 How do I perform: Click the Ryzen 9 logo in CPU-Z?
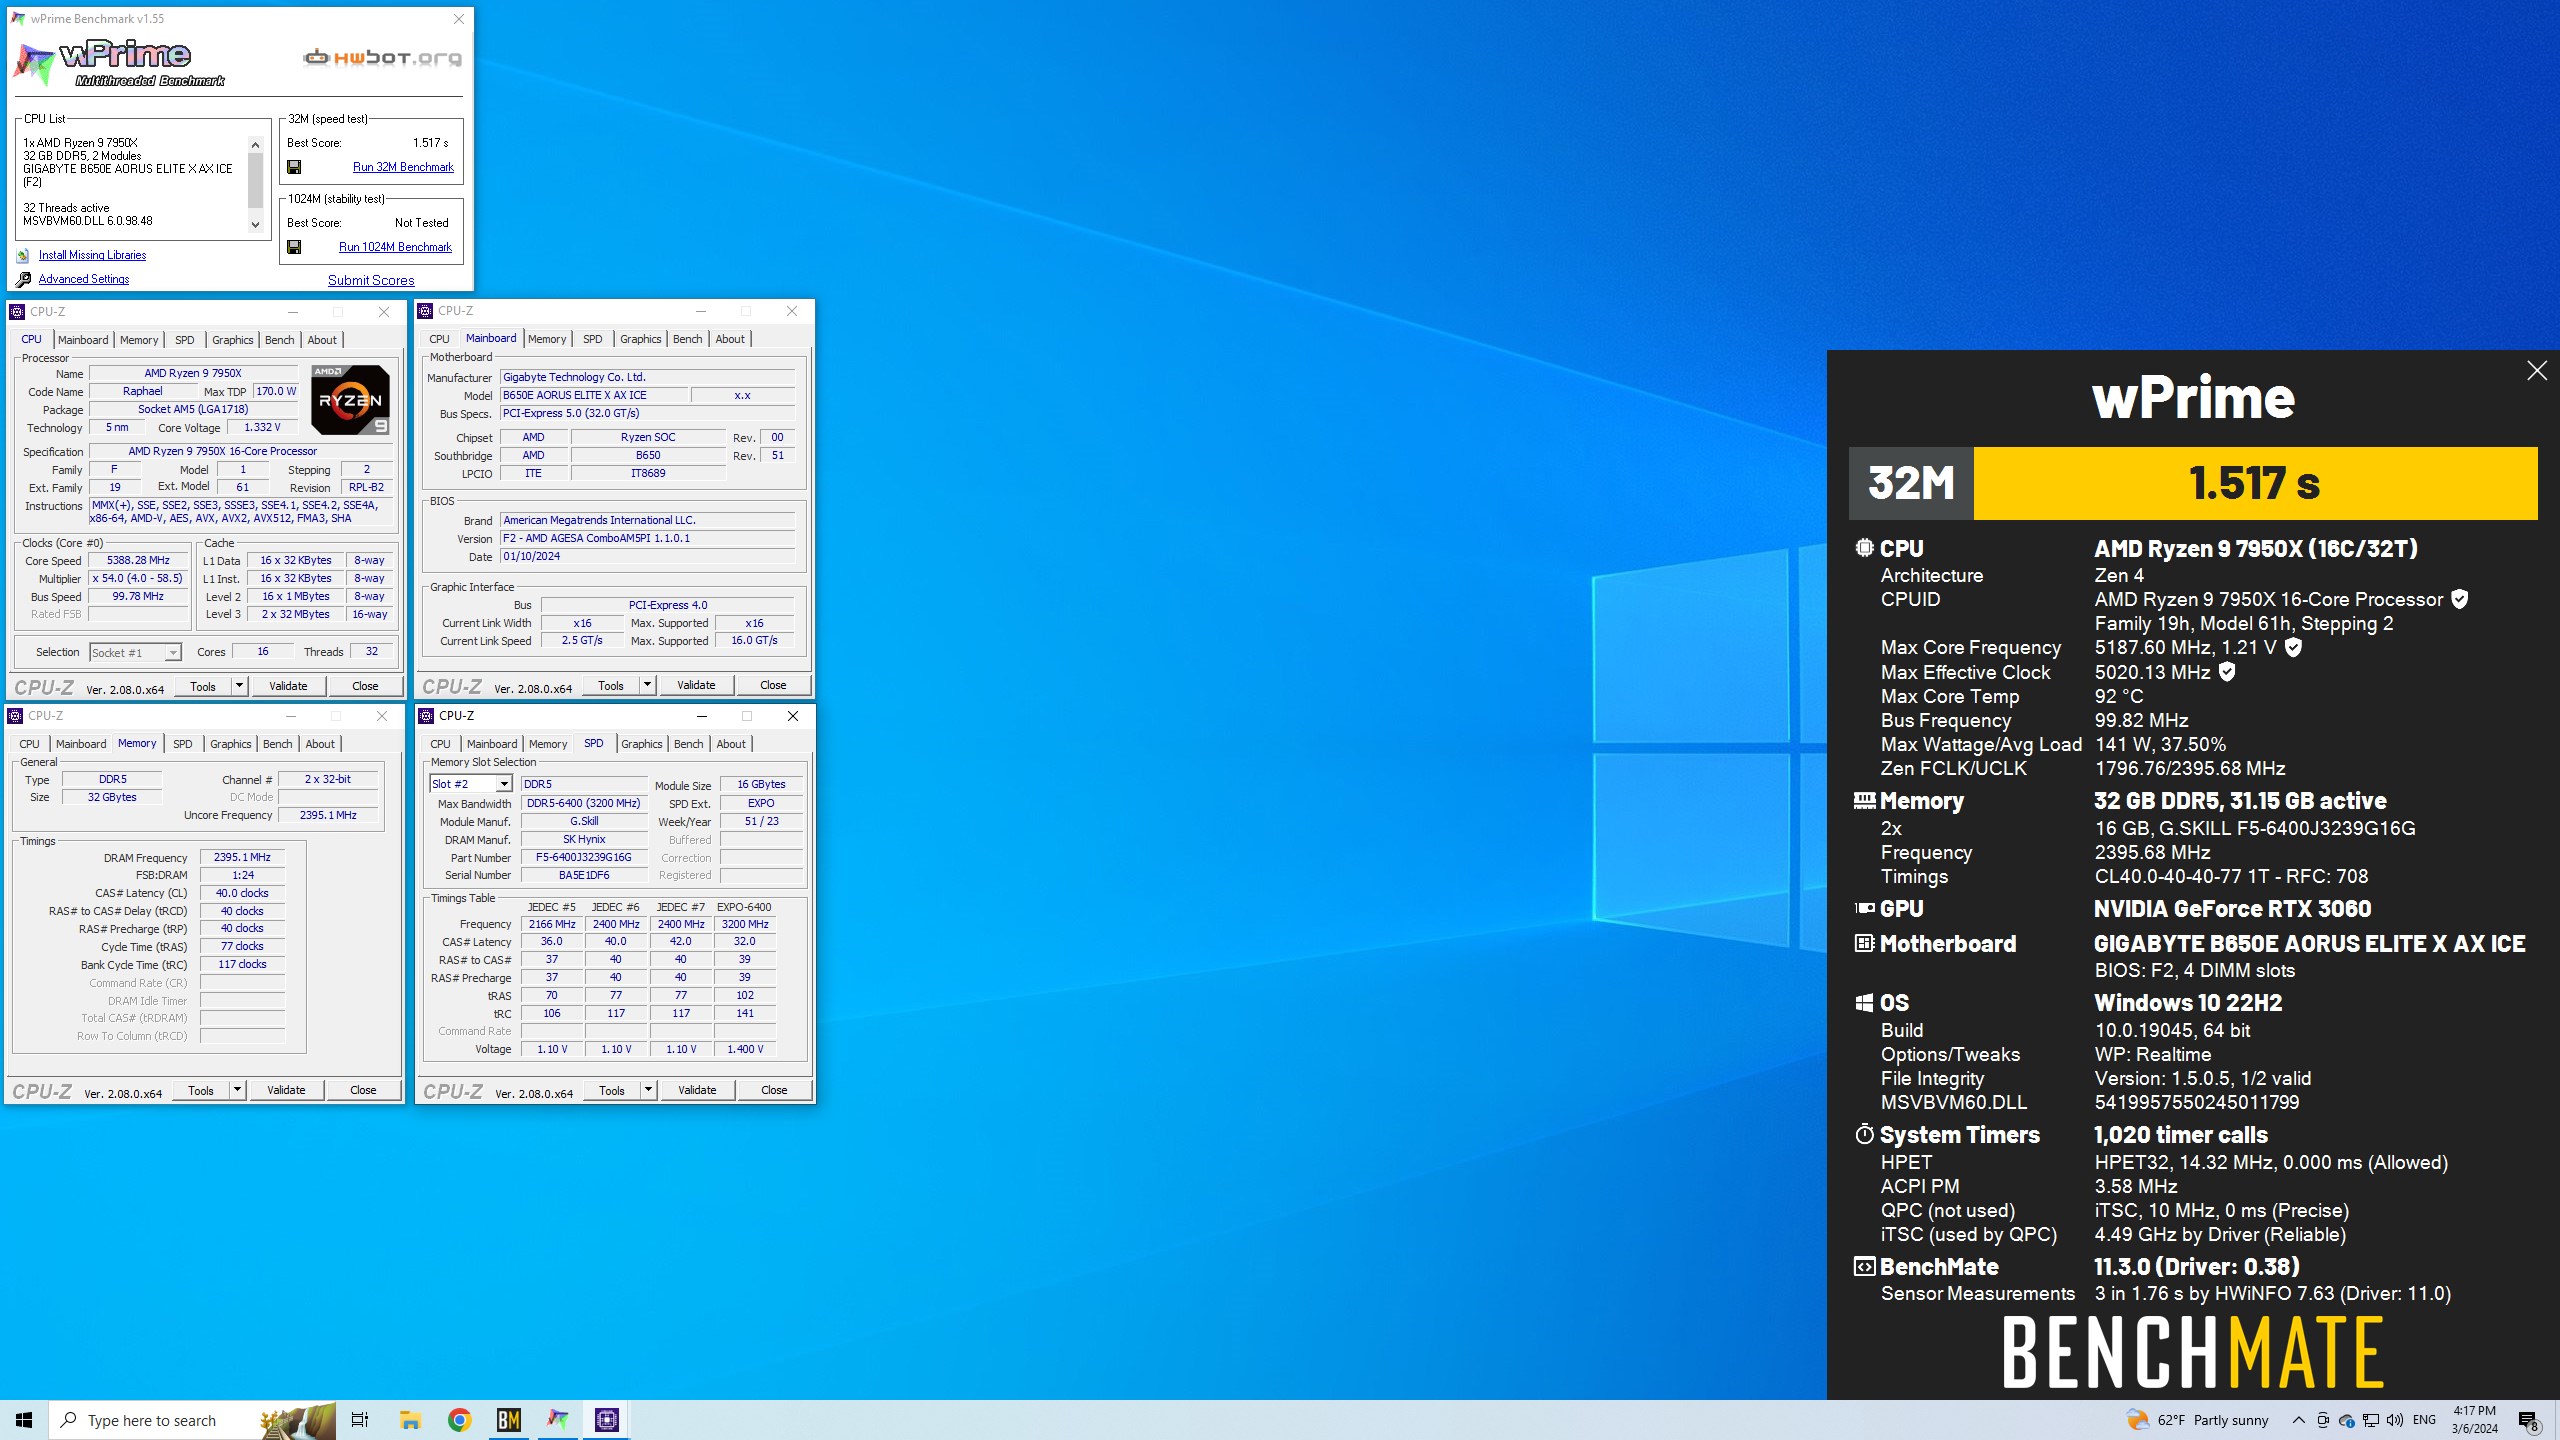[x=350, y=400]
